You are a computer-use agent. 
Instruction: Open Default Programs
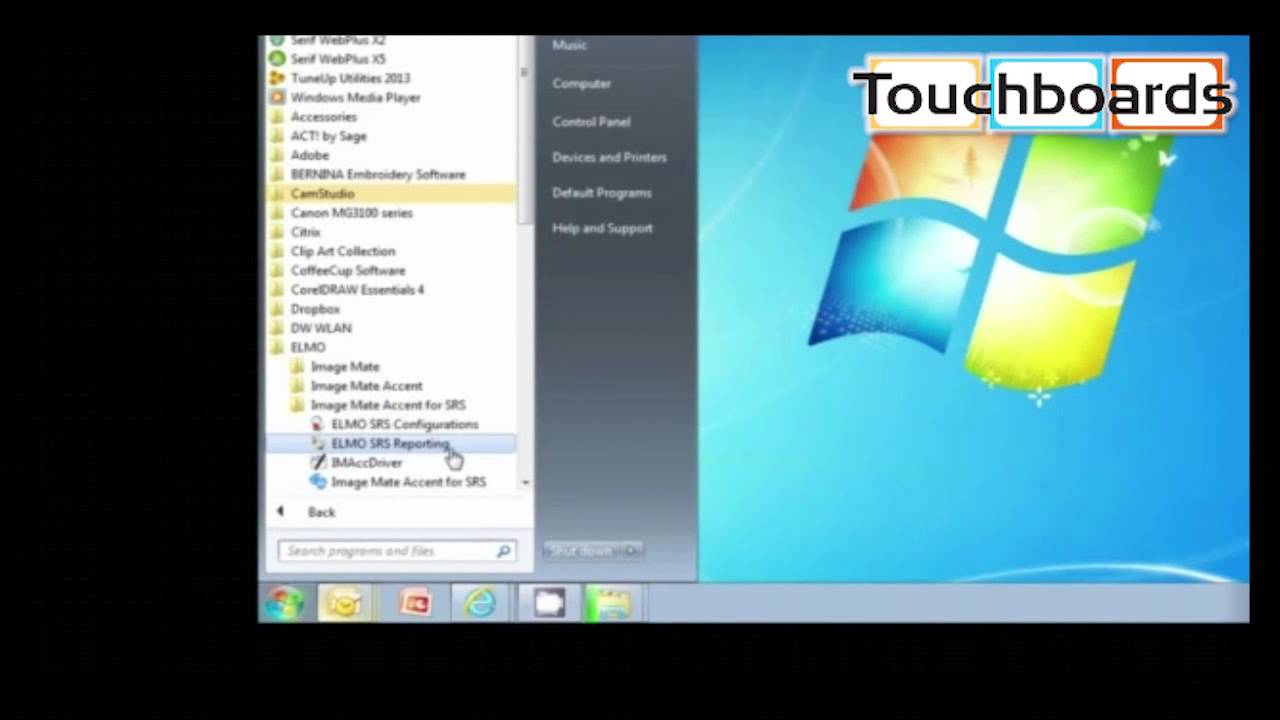click(601, 192)
